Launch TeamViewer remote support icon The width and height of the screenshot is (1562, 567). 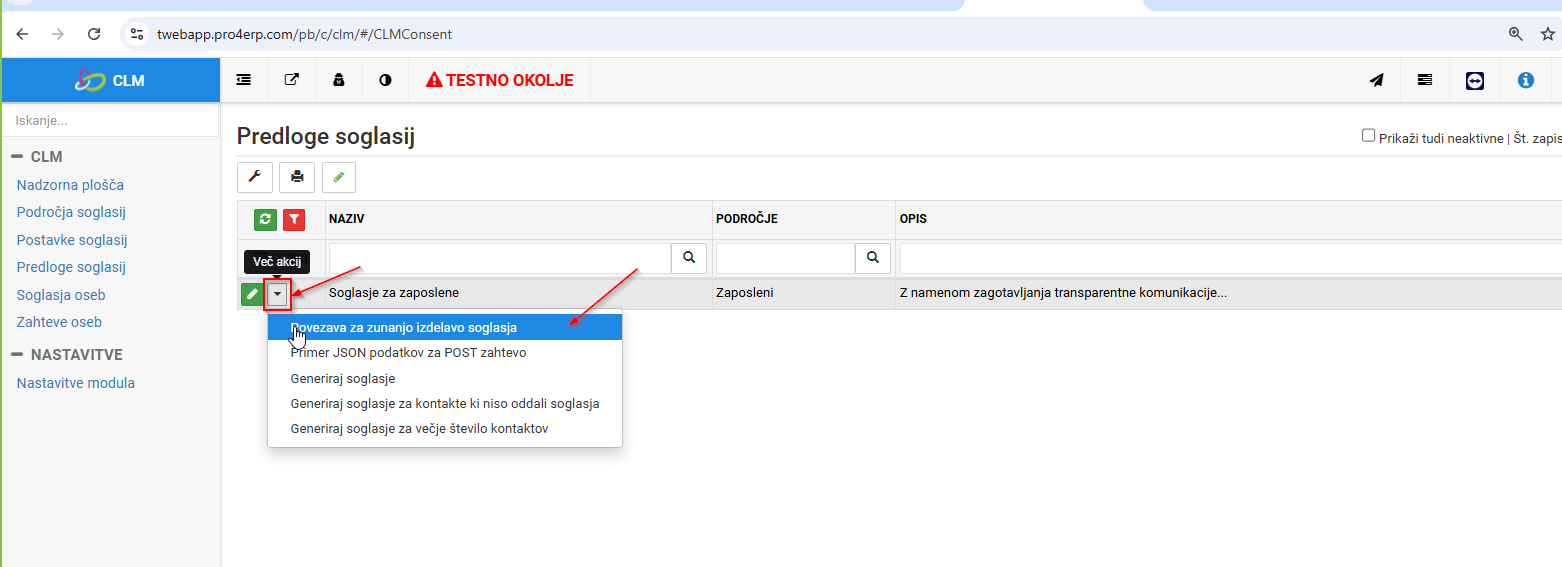1475,80
